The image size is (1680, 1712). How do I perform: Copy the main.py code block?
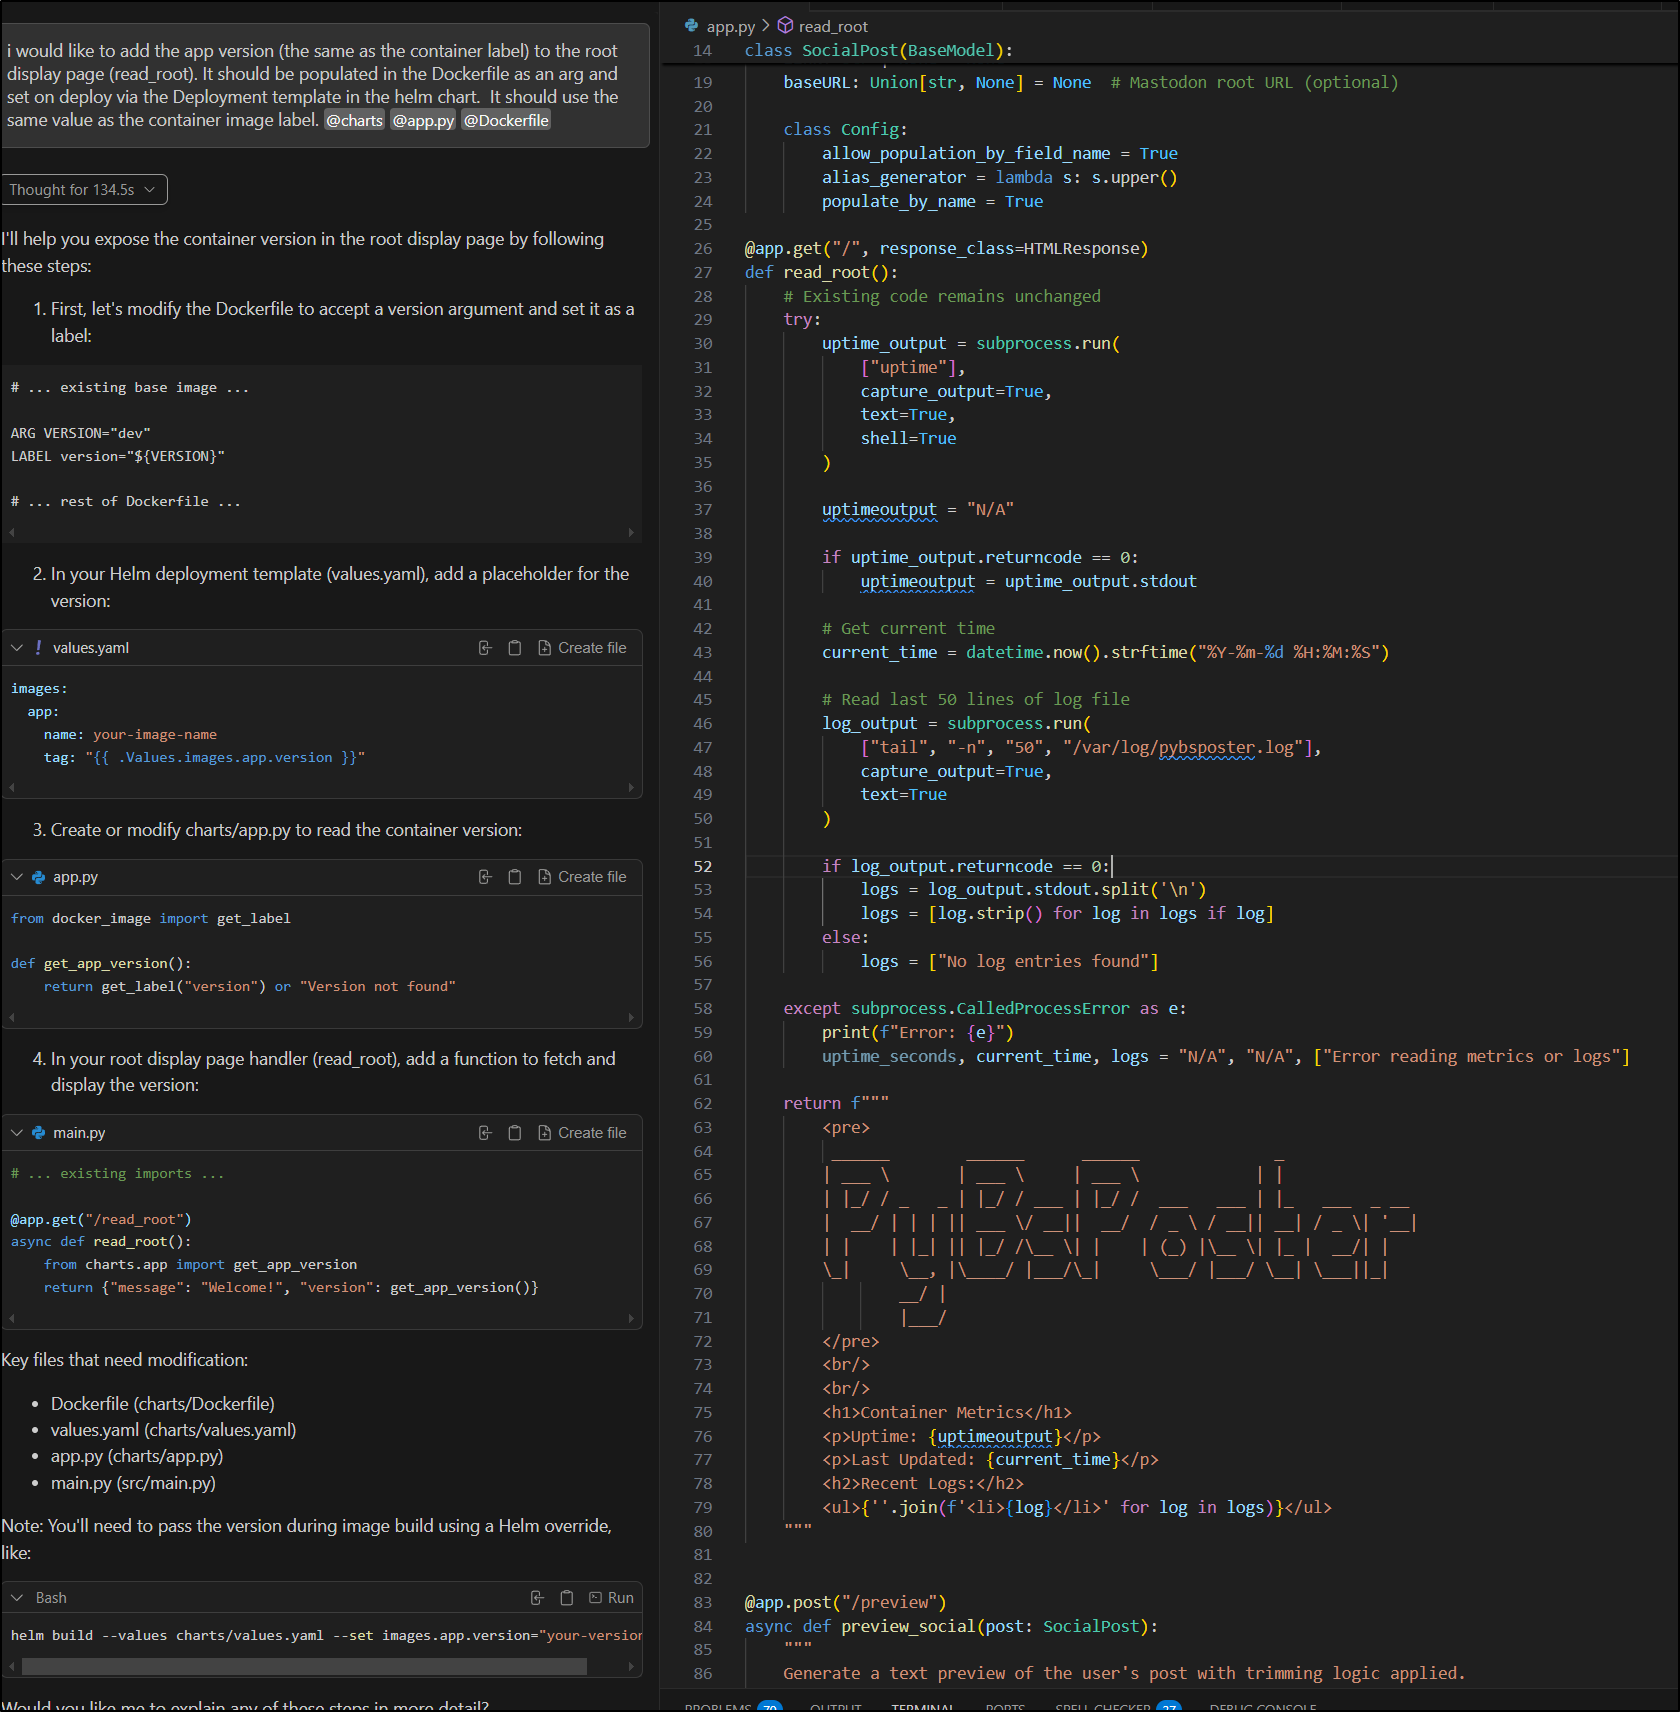[x=515, y=1132]
